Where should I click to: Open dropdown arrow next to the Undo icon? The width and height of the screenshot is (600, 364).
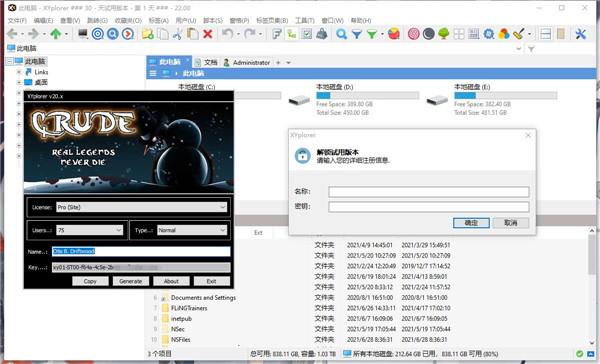(x=238, y=34)
